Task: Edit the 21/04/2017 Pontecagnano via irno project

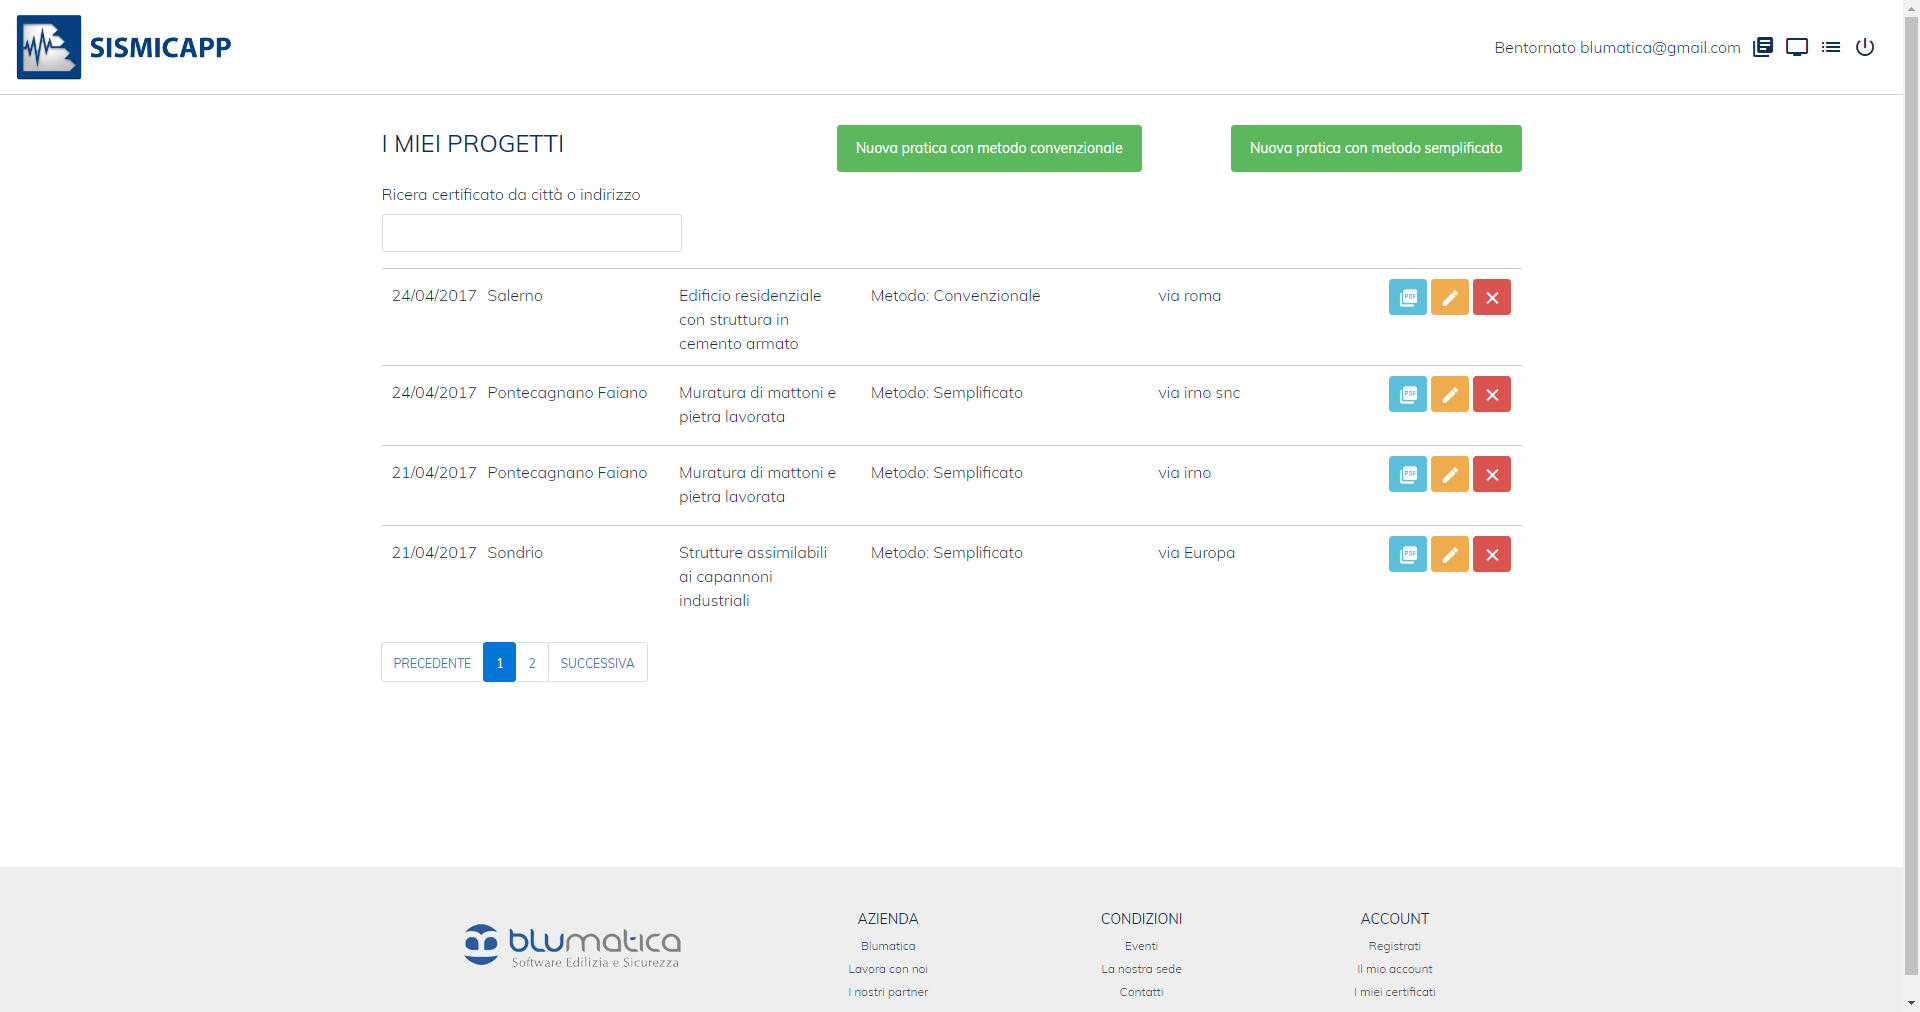Action: [x=1449, y=474]
